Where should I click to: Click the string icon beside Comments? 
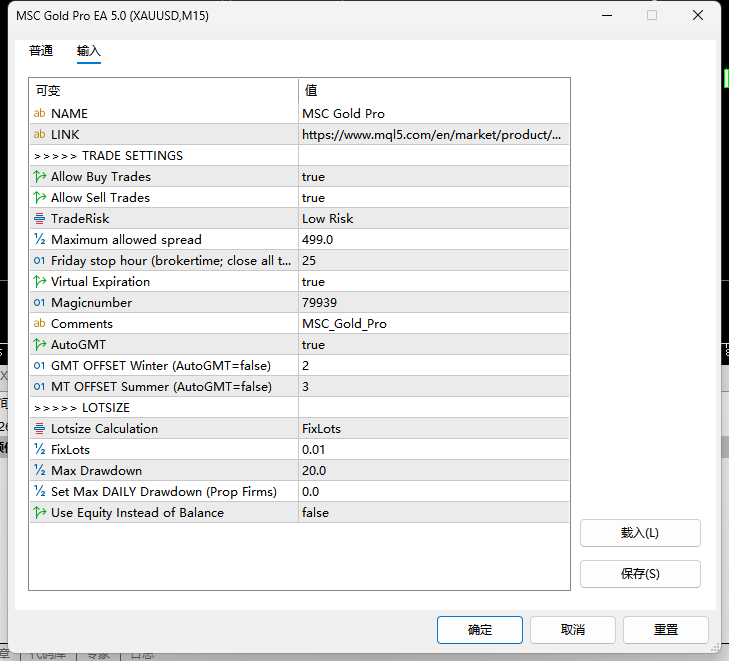click(x=40, y=324)
